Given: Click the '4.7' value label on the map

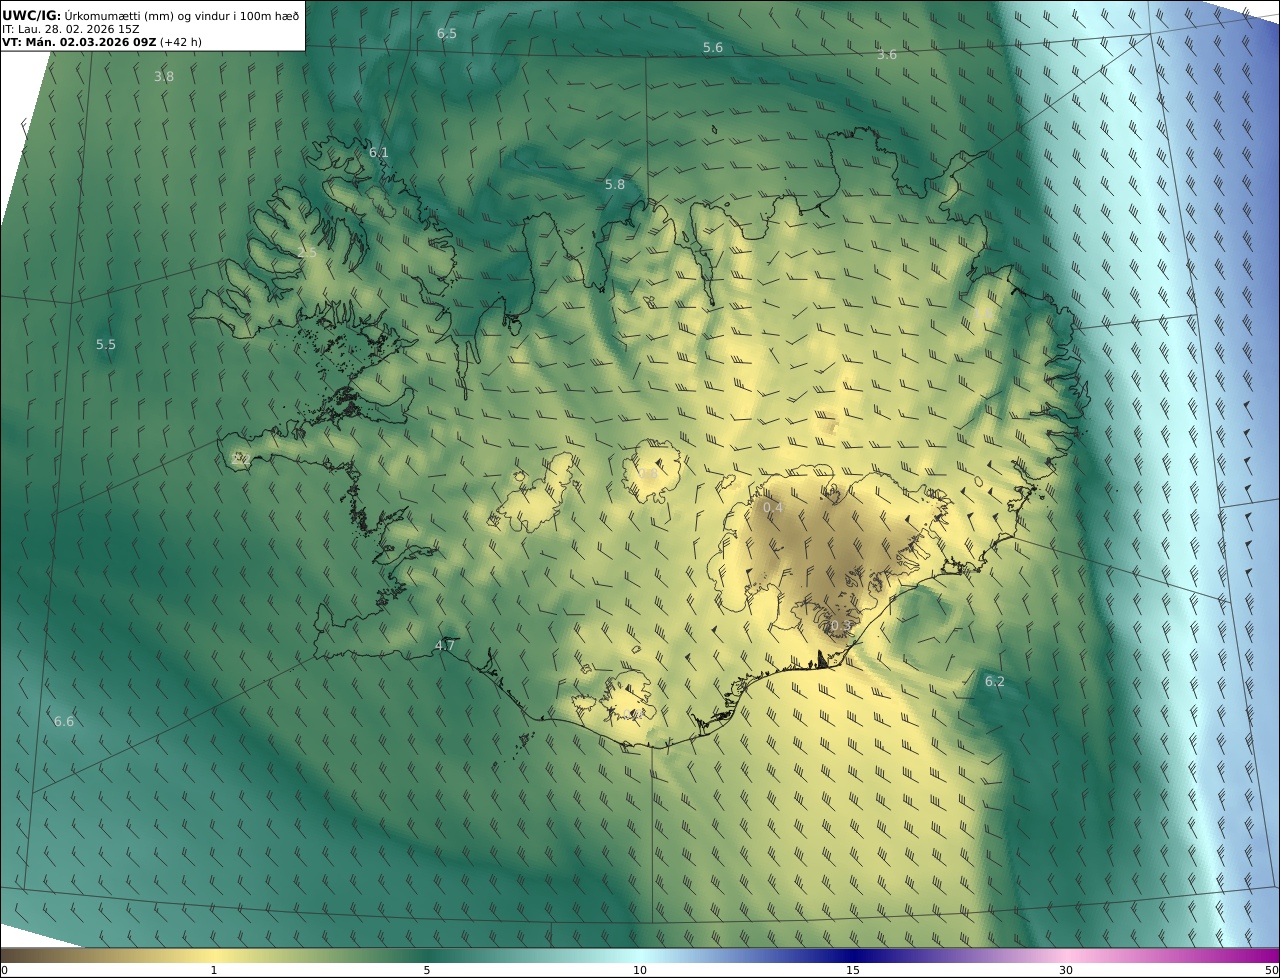Looking at the screenshot, I should click(445, 646).
